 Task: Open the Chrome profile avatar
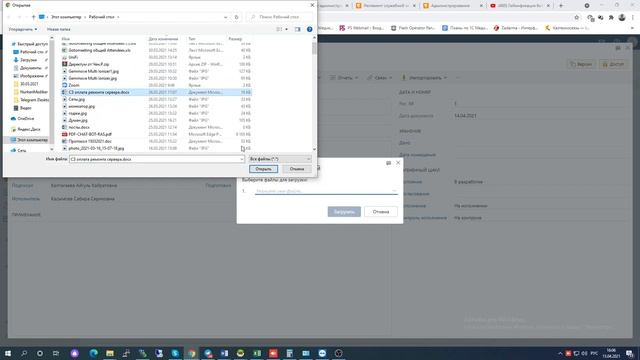tap(622, 17)
